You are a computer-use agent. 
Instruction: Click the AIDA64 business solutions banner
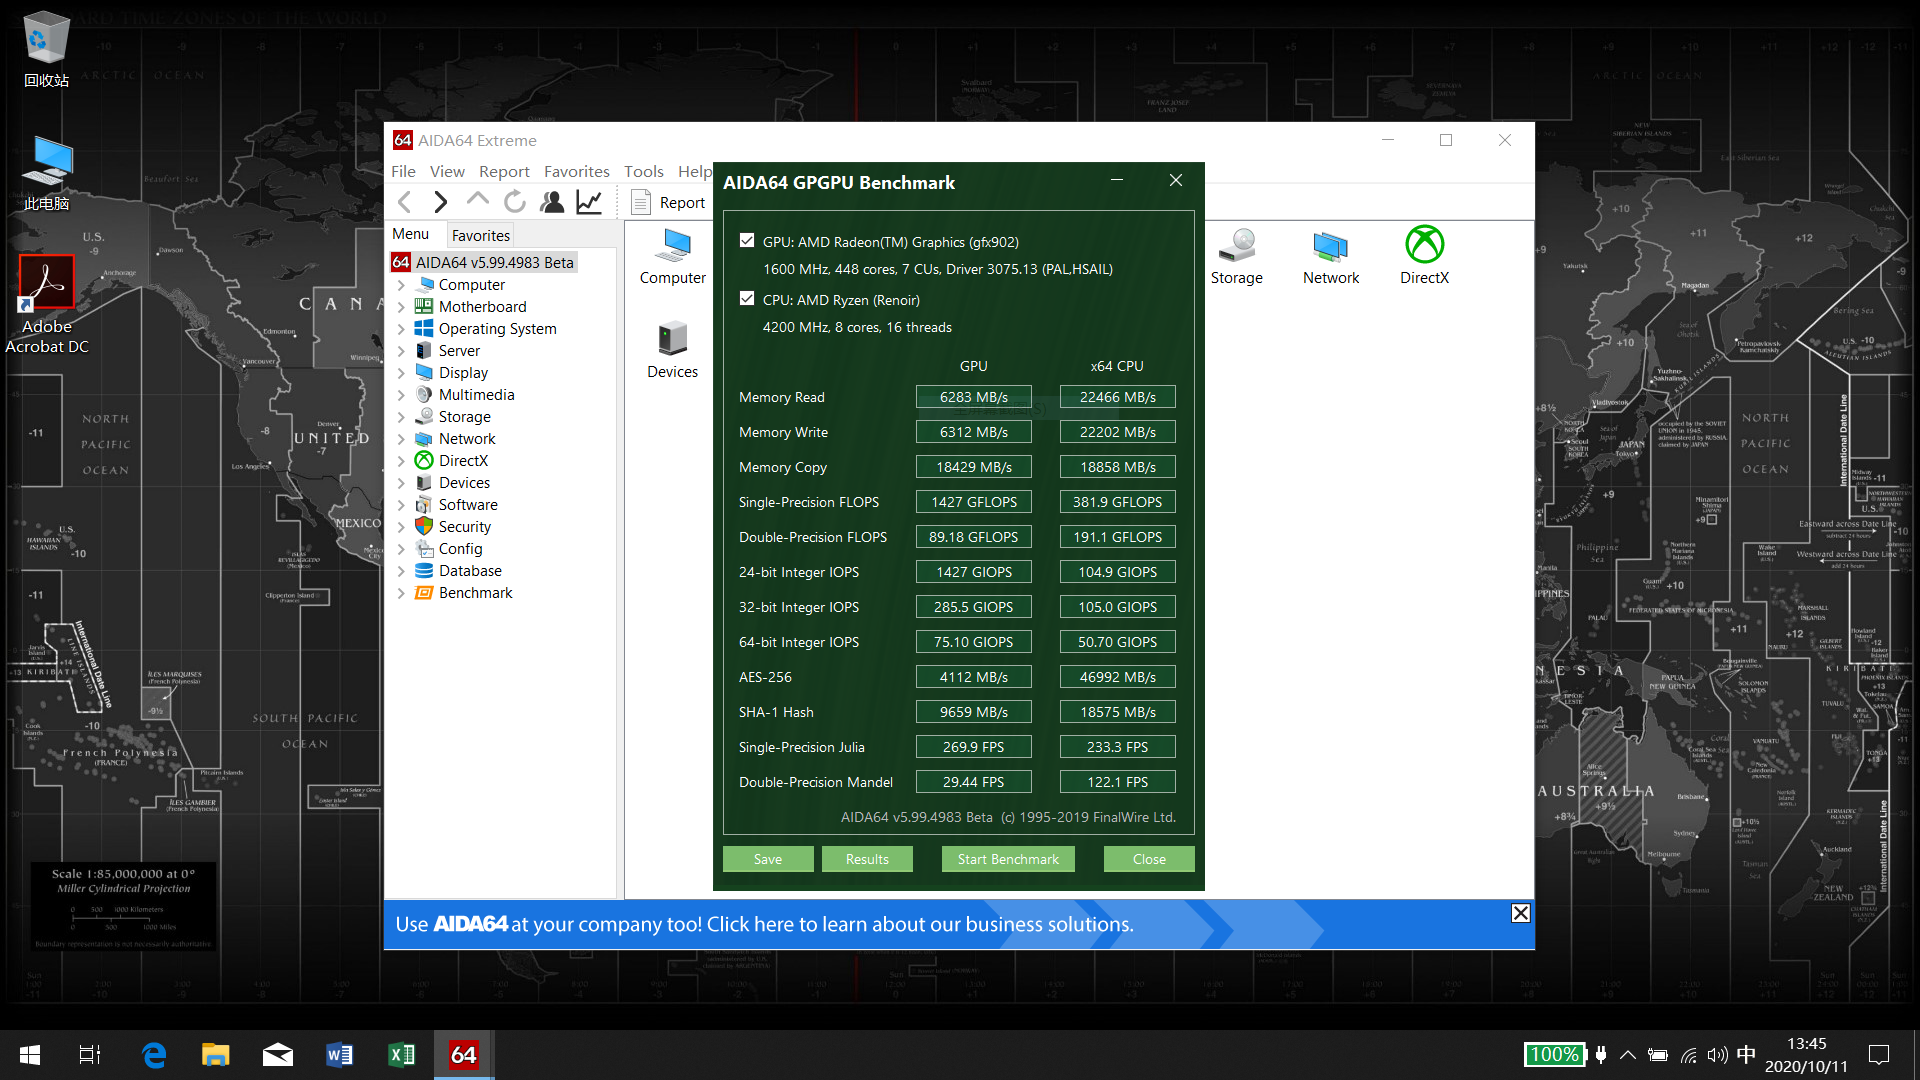coord(764,924)
